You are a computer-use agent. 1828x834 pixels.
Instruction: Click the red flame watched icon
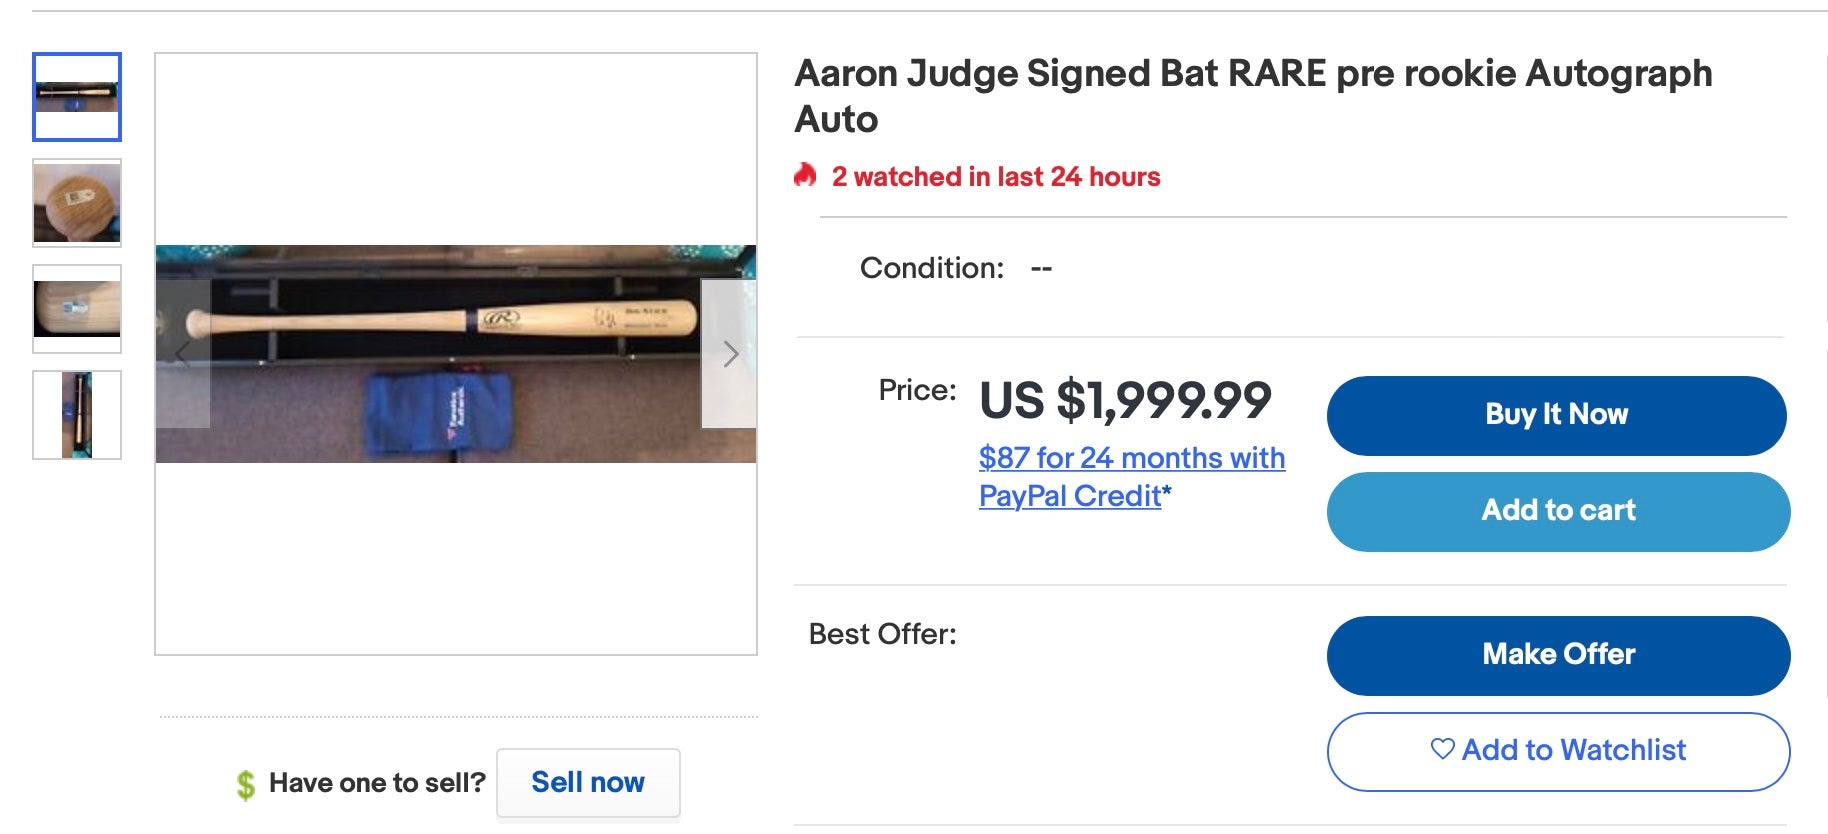point(806,176)
